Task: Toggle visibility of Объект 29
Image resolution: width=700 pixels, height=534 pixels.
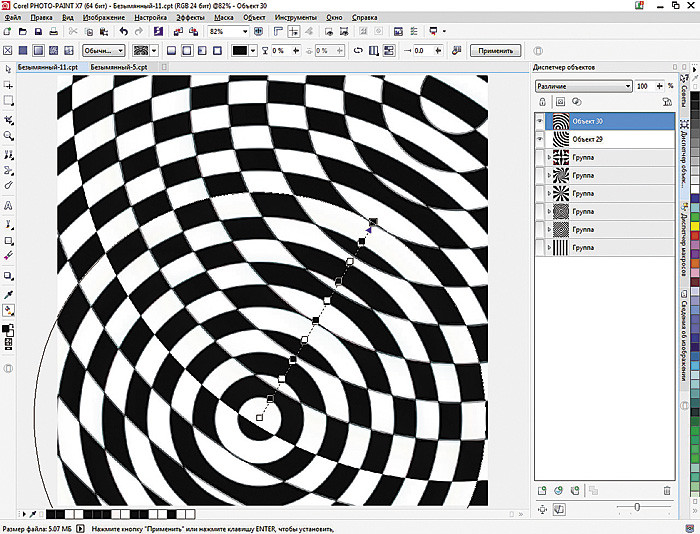Action: (x=541, y=139)
